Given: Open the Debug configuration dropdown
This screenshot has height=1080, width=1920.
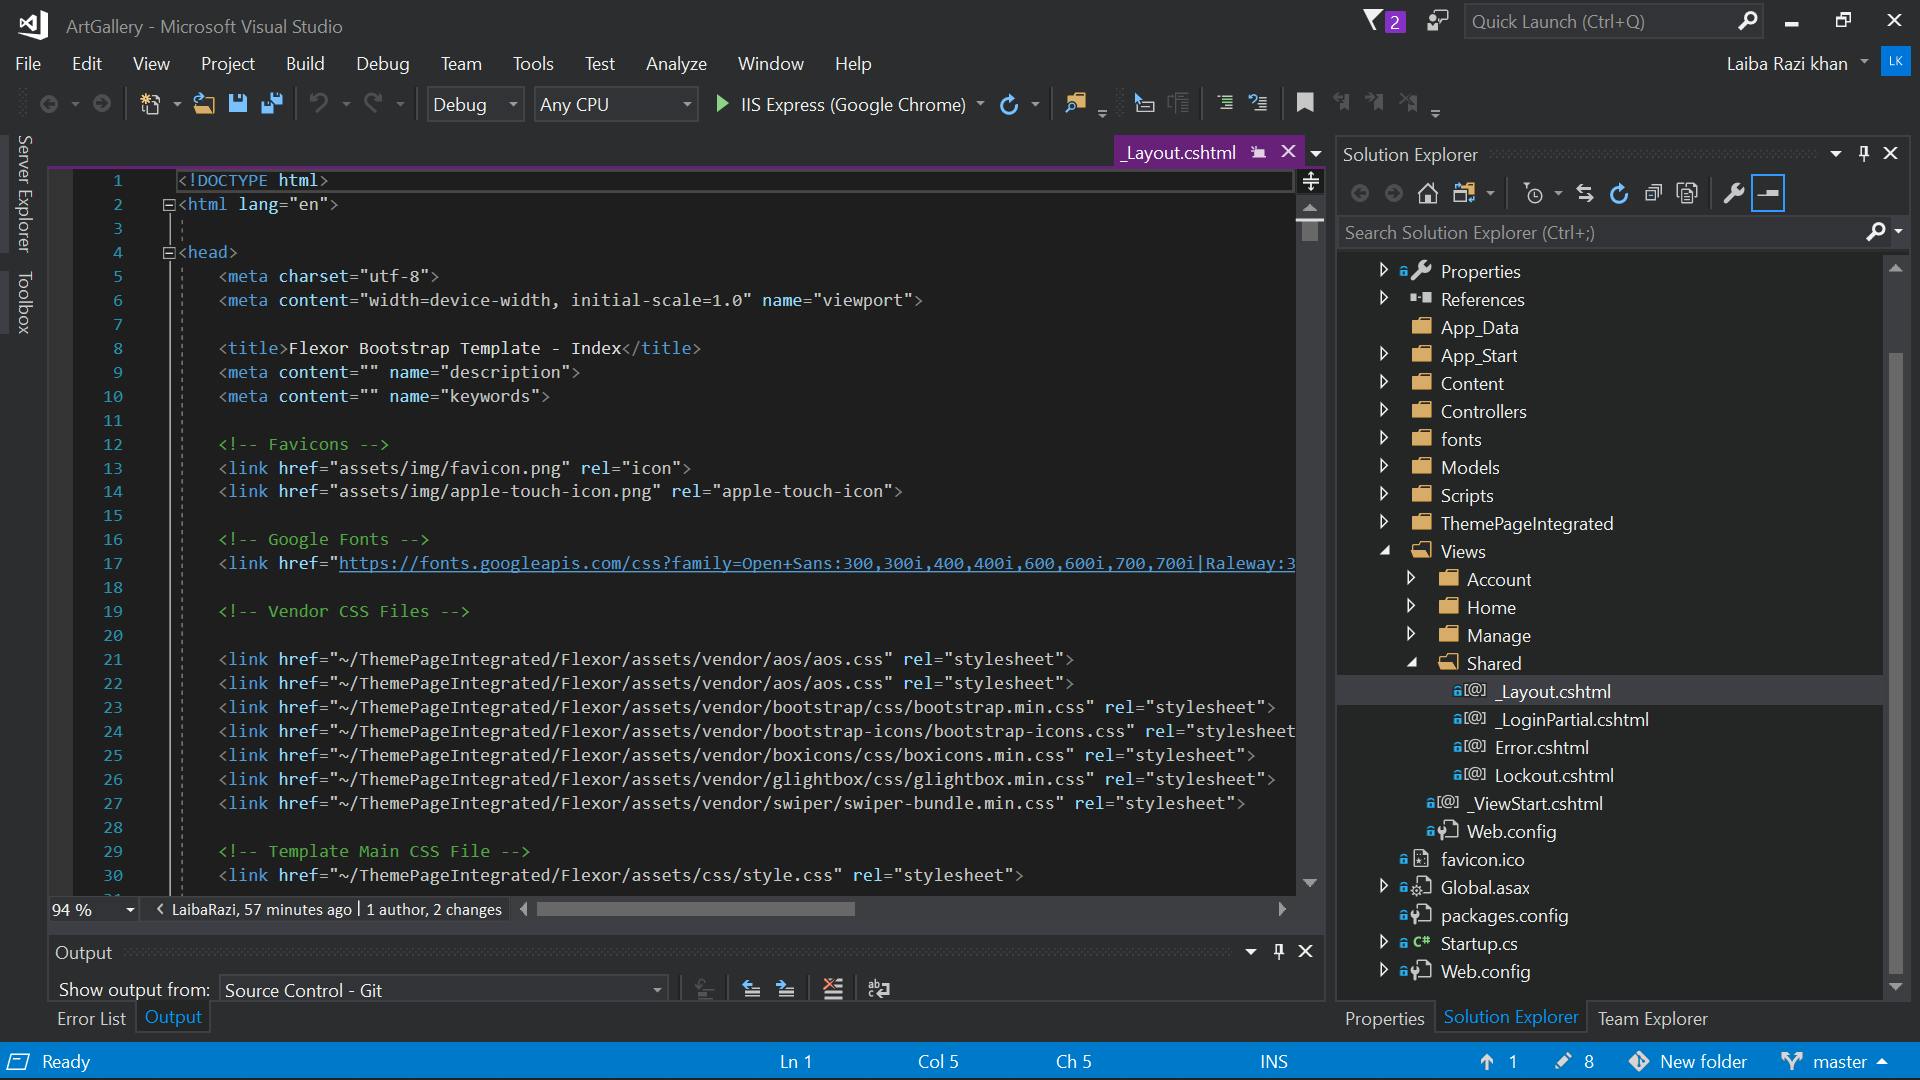Looking at the screenshot, I should coord(475,104).
